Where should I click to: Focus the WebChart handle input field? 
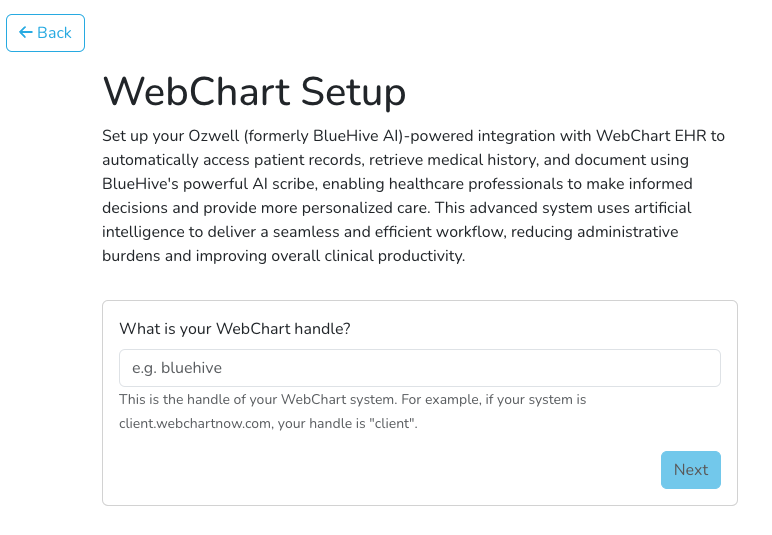point(419,368)
